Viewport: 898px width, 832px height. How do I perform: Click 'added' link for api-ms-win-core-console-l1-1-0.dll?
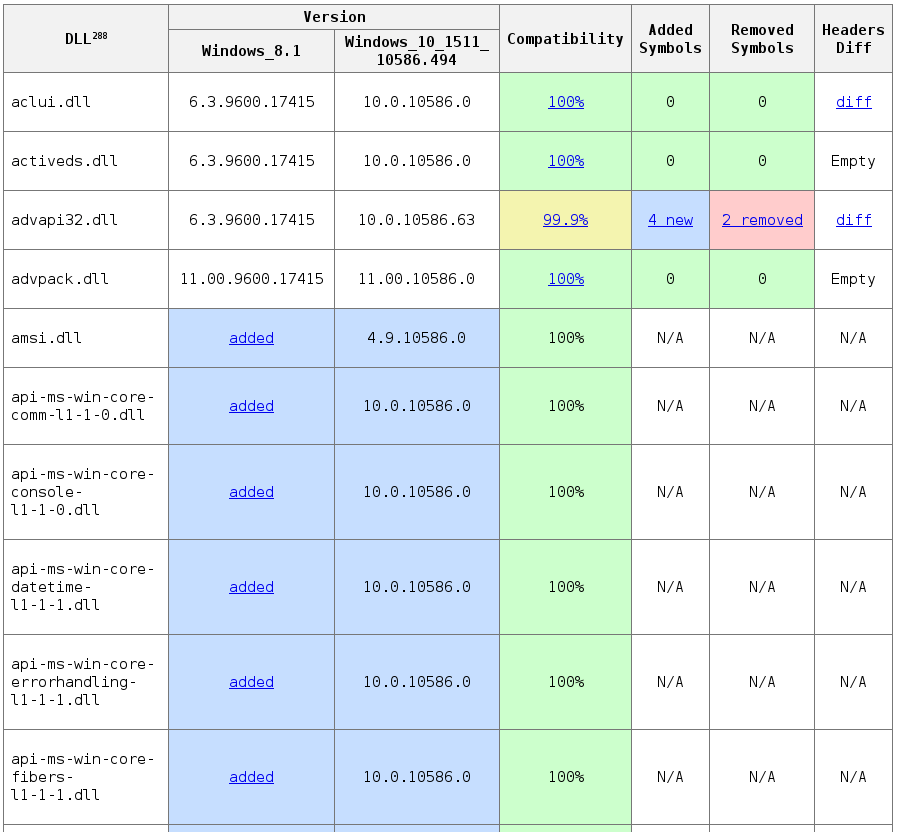[x=251, y=492]
